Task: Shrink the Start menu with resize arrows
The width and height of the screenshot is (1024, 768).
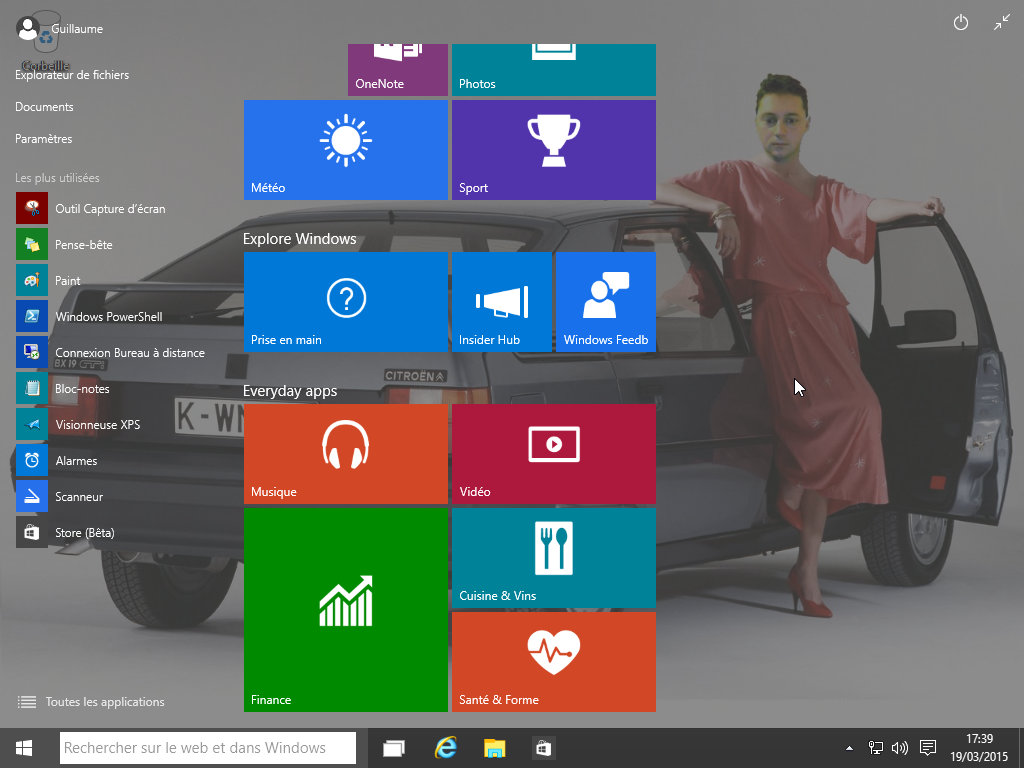Action: click(x=1002, y=23)
